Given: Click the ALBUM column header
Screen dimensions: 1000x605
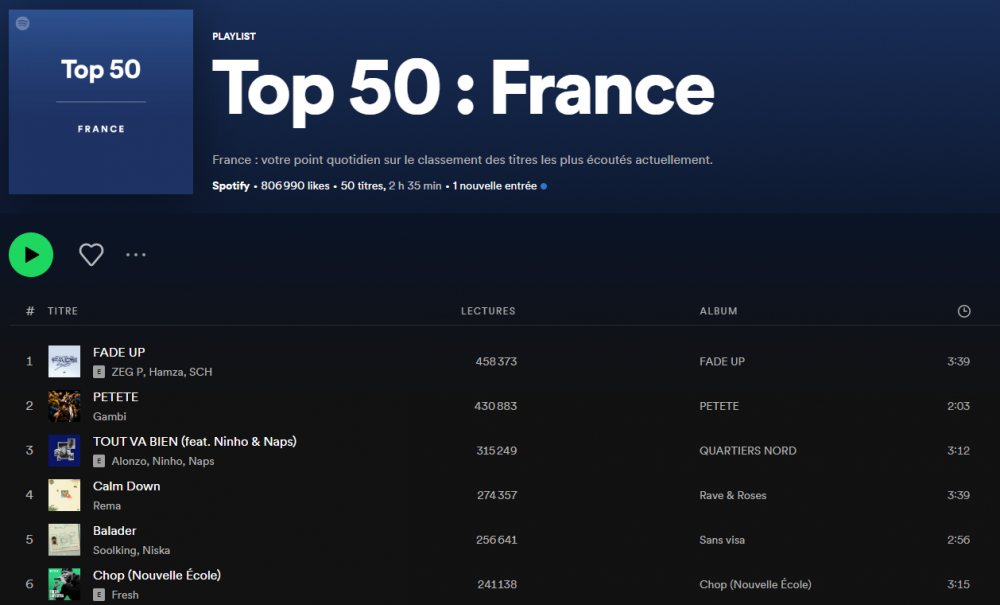Looking at the screenshot, I should pyautogui.click(x=718, y=311).
